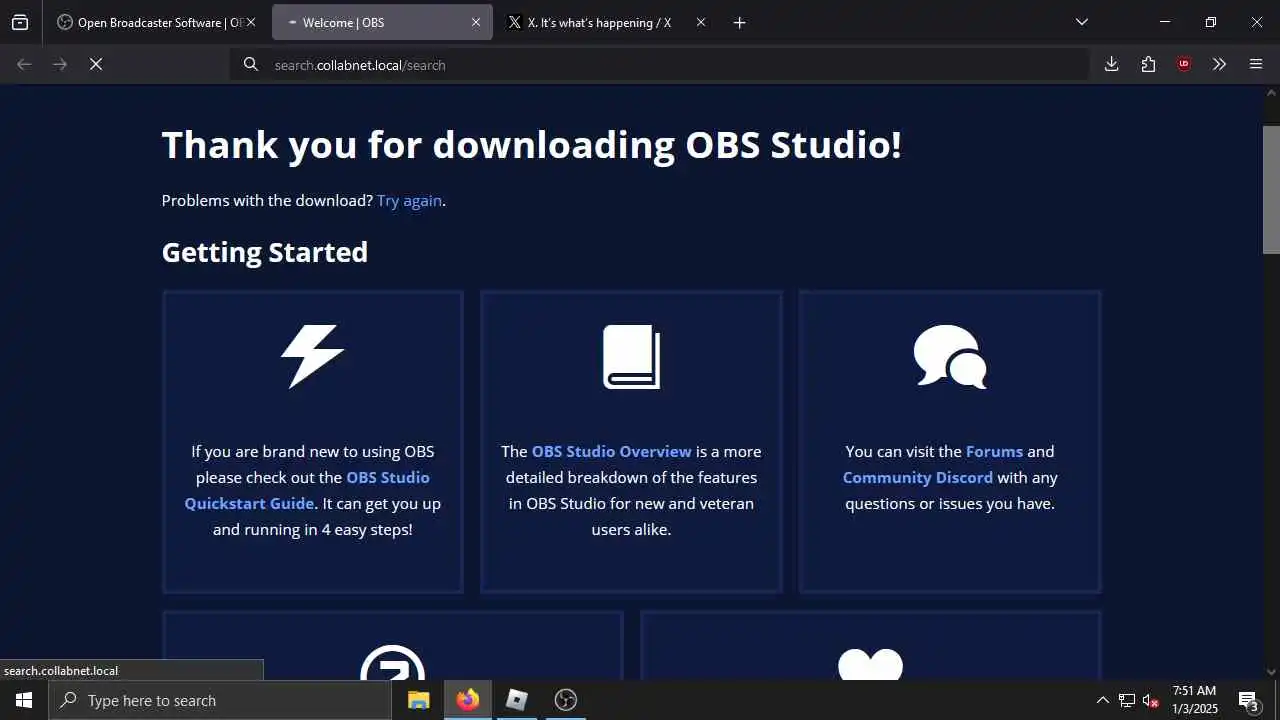Open the uBlock Origin extension icon
1280x720 pixels.
click(1184, 64)
